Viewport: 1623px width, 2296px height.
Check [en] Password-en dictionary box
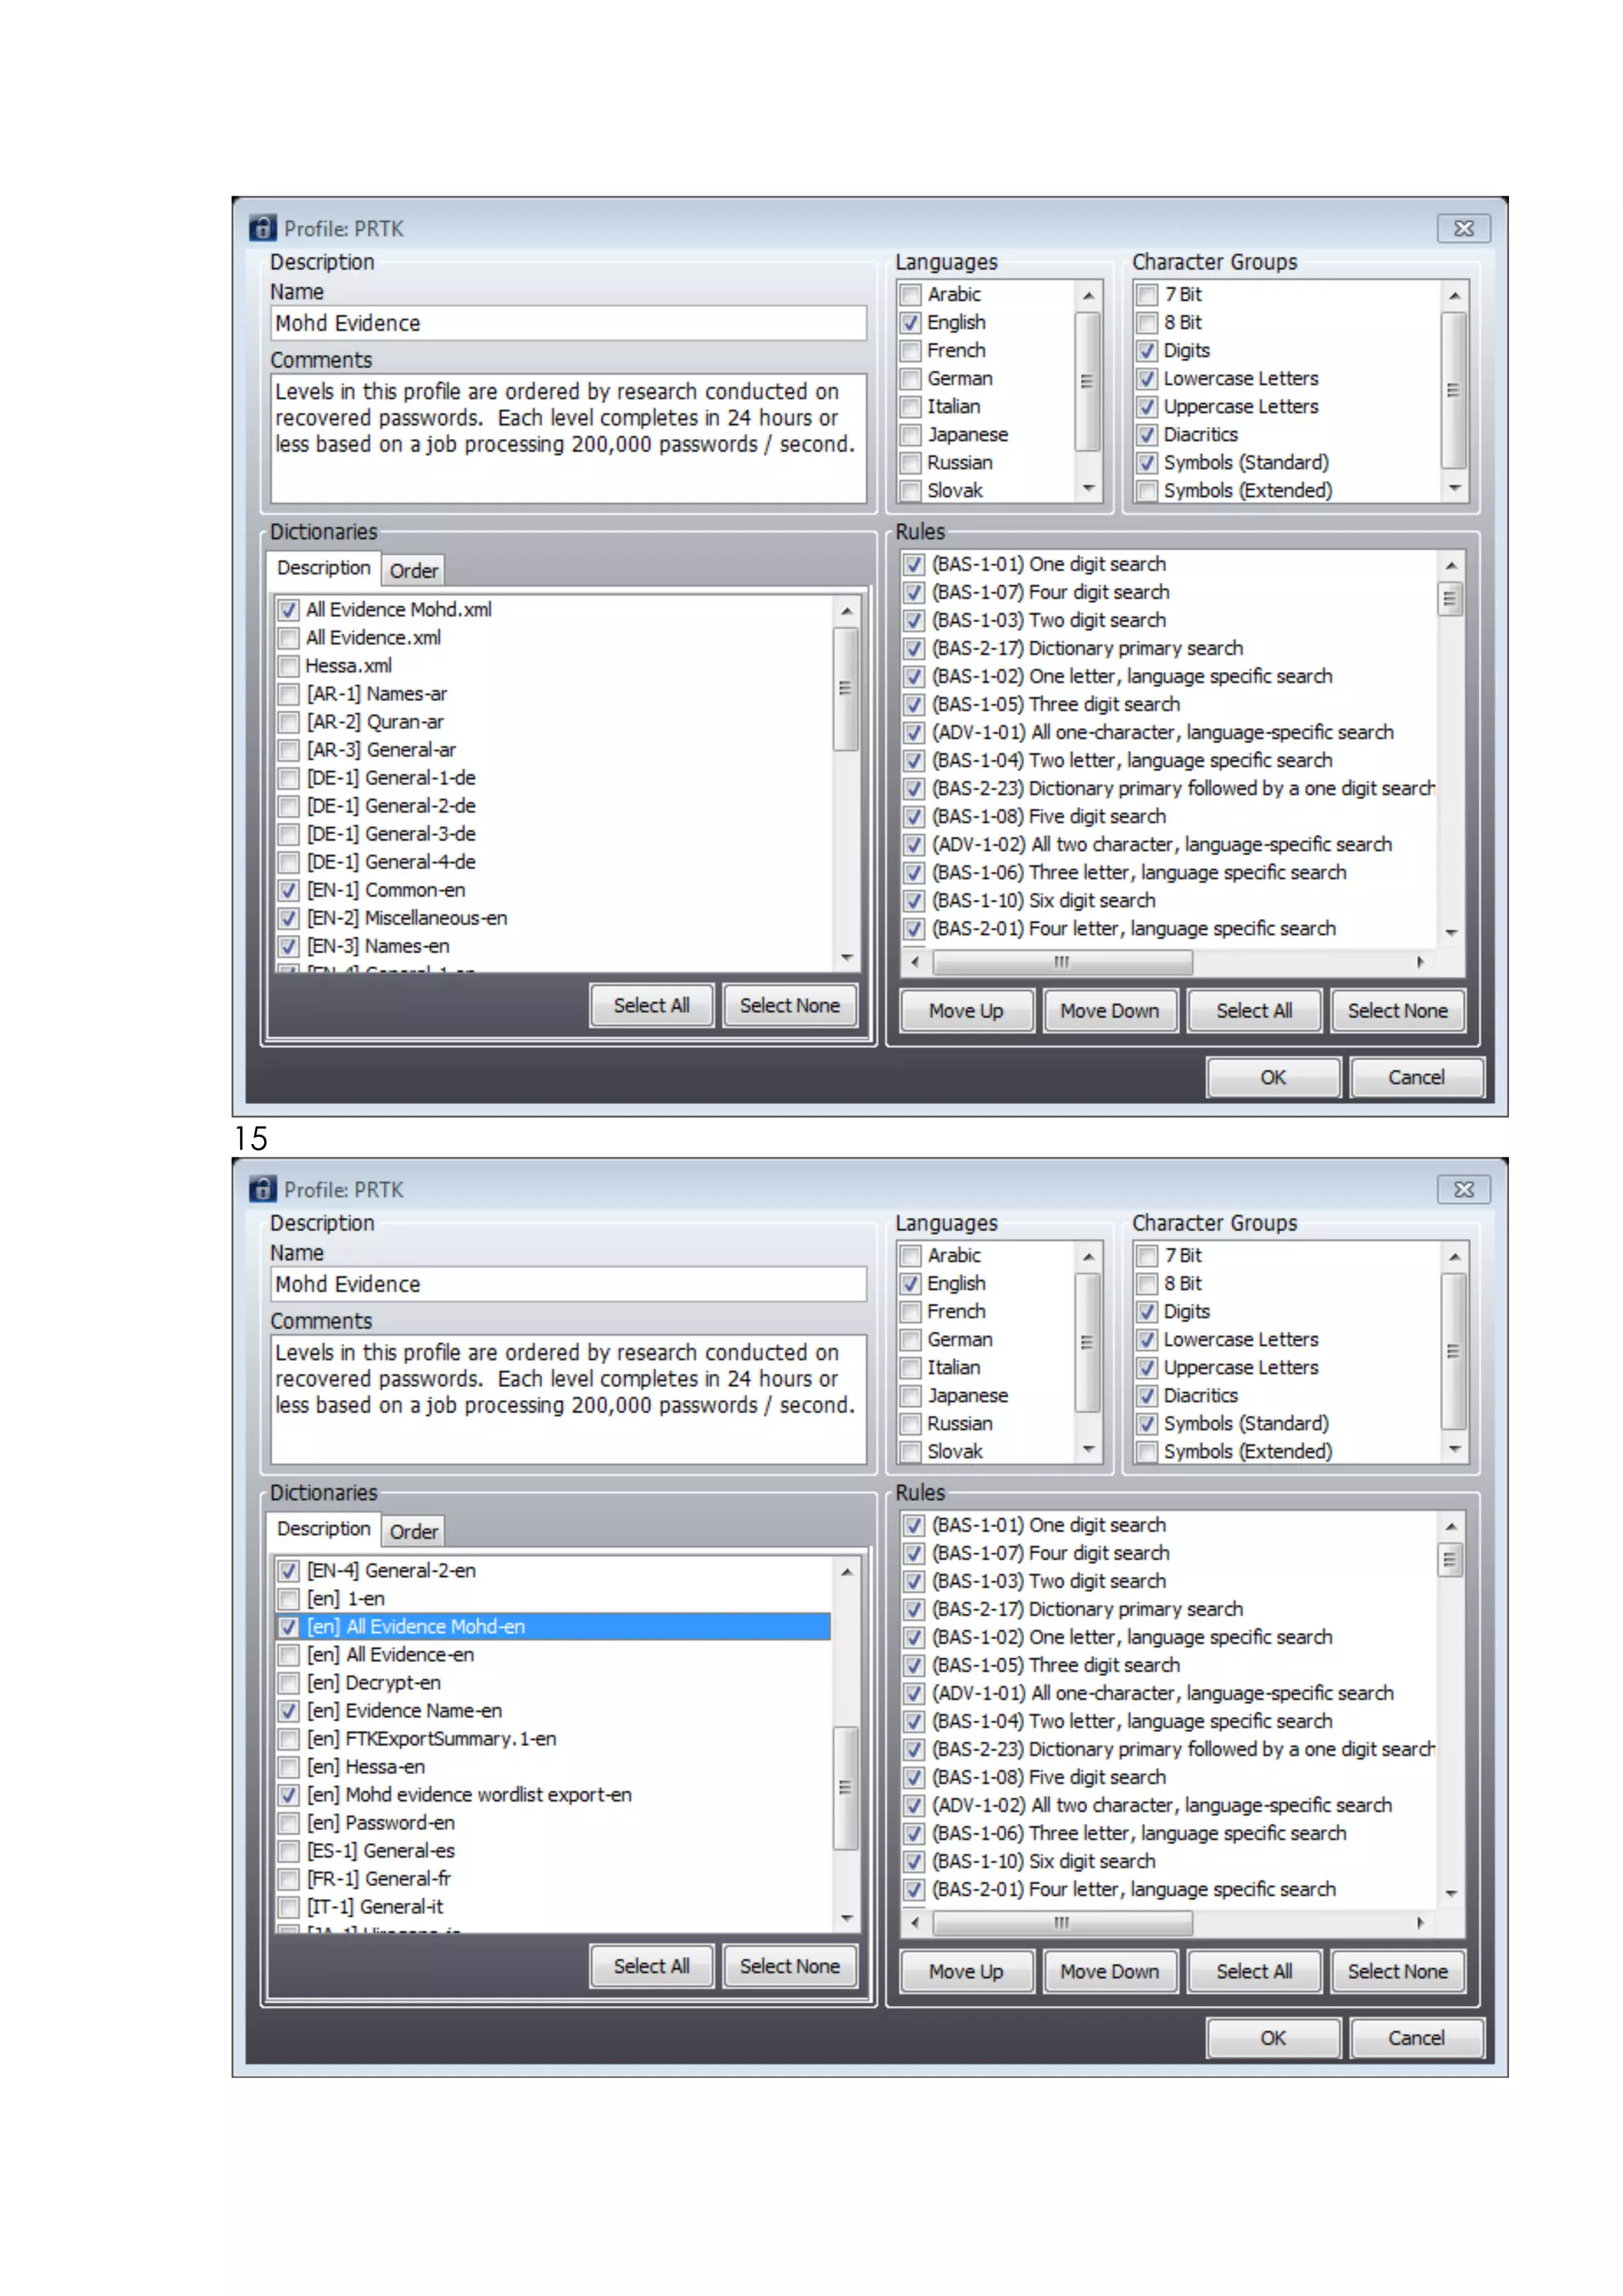(289, 1823)
